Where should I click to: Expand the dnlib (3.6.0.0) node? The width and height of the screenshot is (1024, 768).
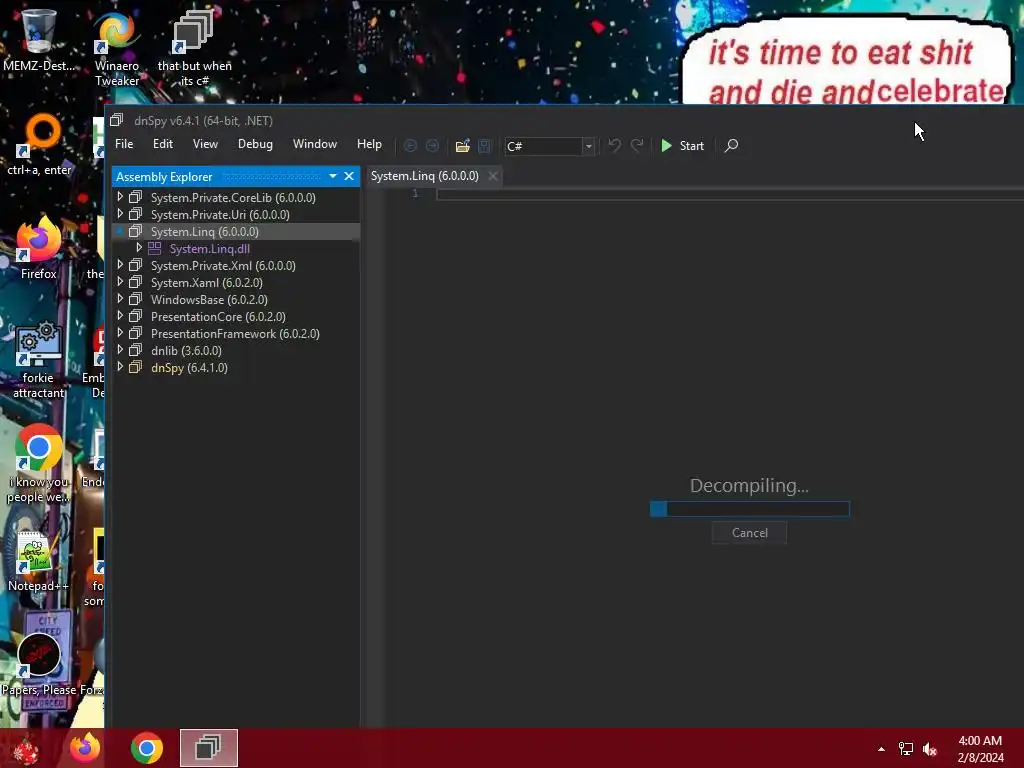[120, 349]
